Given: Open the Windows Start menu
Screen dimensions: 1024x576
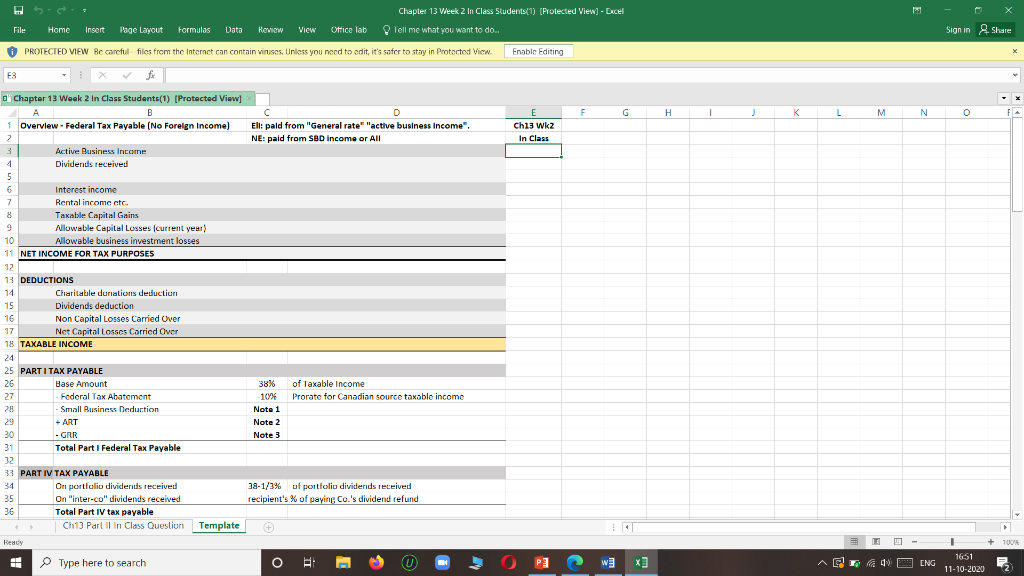Looking at the screenshot, I should 16,562.
